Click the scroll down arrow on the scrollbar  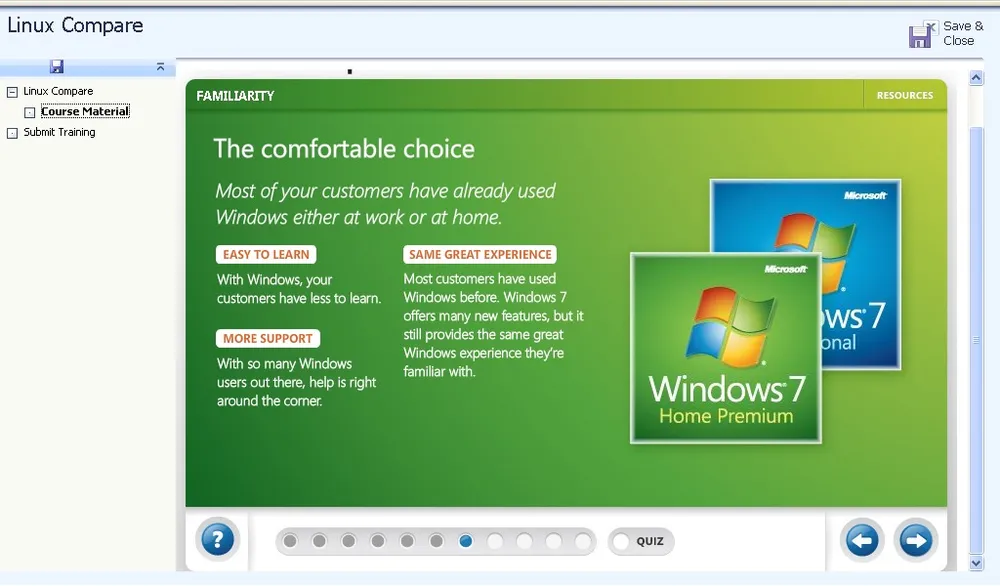[x=976, y=563]
